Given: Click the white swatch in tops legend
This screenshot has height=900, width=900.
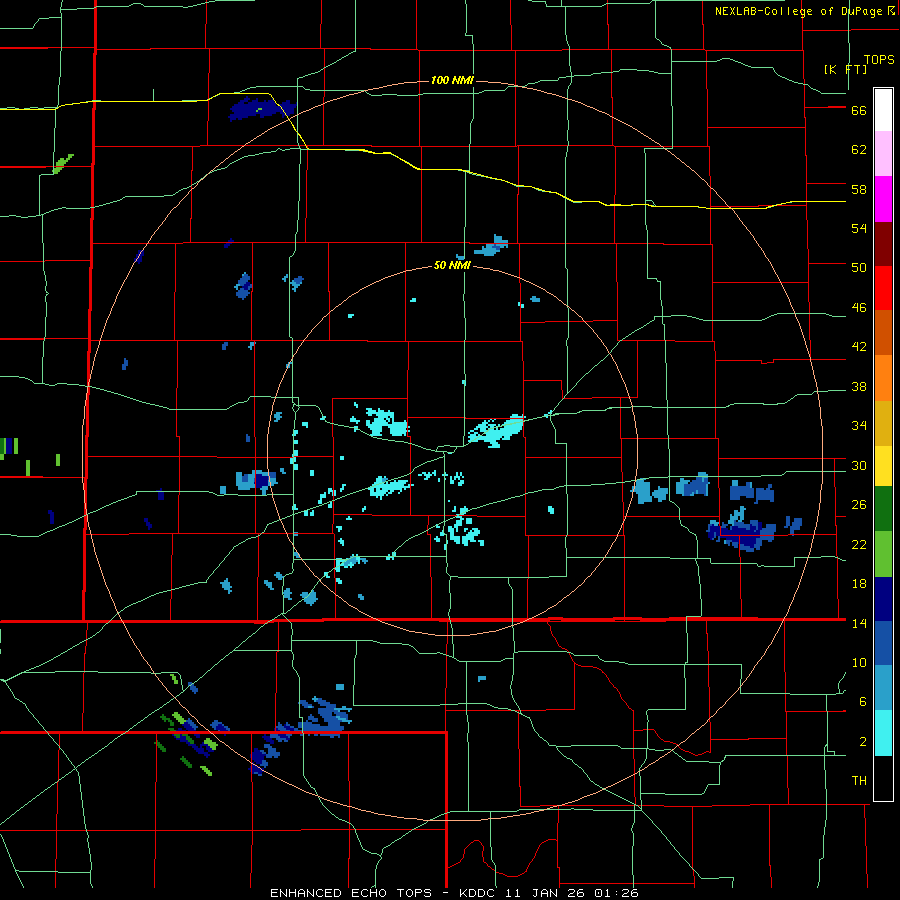Looking at the screenshot, I should point(883,110).
